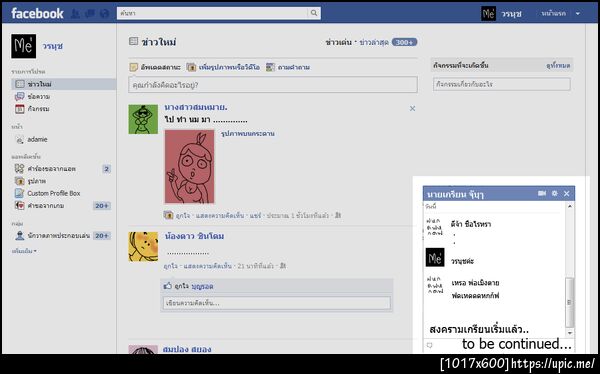Open the account dropdown arrow in header
Screen dimensions: 600x374
[x=578, y=13]
